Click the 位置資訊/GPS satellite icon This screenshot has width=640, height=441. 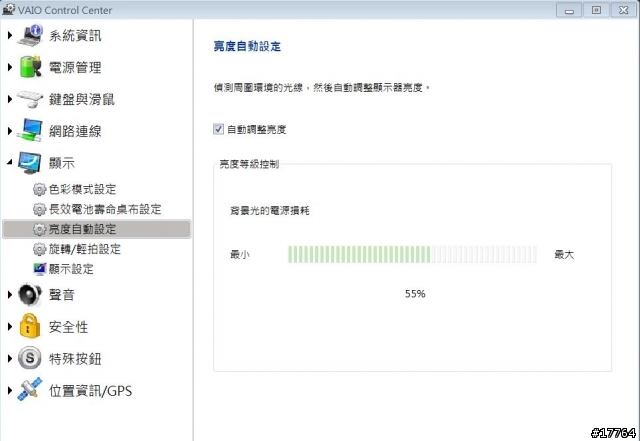30,390
